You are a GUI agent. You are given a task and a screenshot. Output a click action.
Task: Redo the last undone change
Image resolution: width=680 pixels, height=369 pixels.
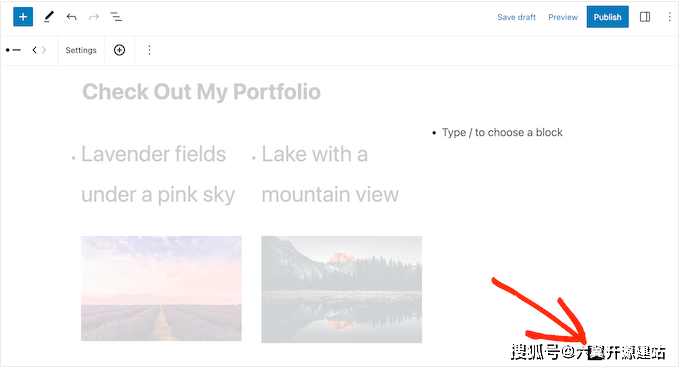[x=94, y=17]
